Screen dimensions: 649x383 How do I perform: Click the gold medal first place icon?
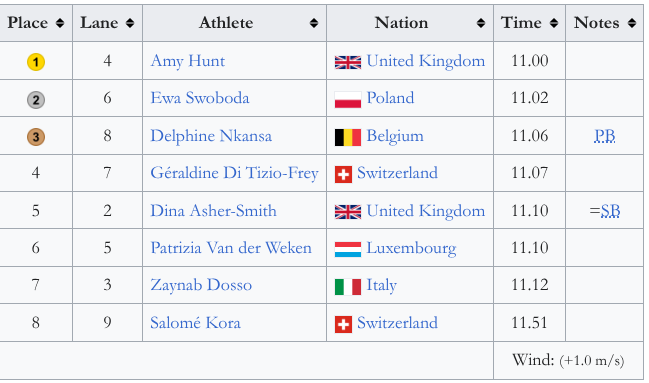(36, 62)
